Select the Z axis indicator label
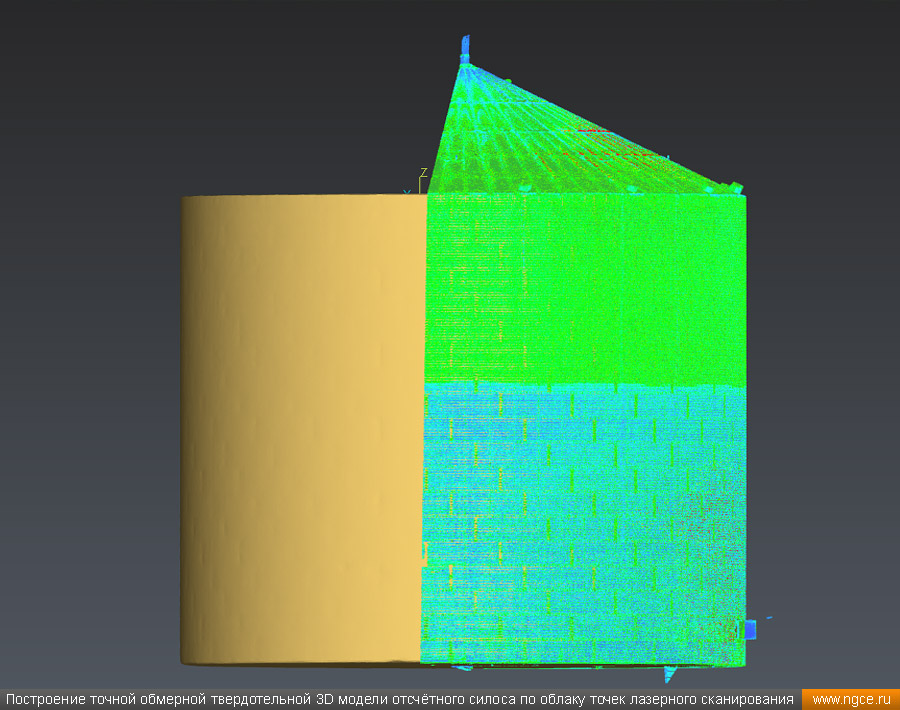 coord(424,173)
